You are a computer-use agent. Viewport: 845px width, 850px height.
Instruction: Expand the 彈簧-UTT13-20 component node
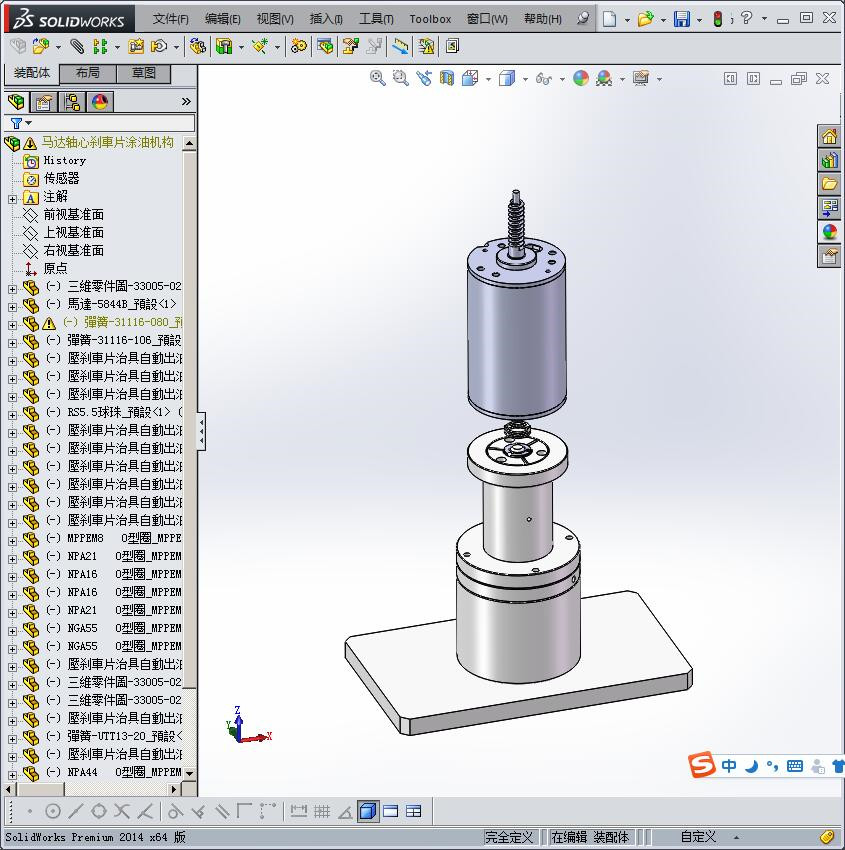(x=12, y=739)
